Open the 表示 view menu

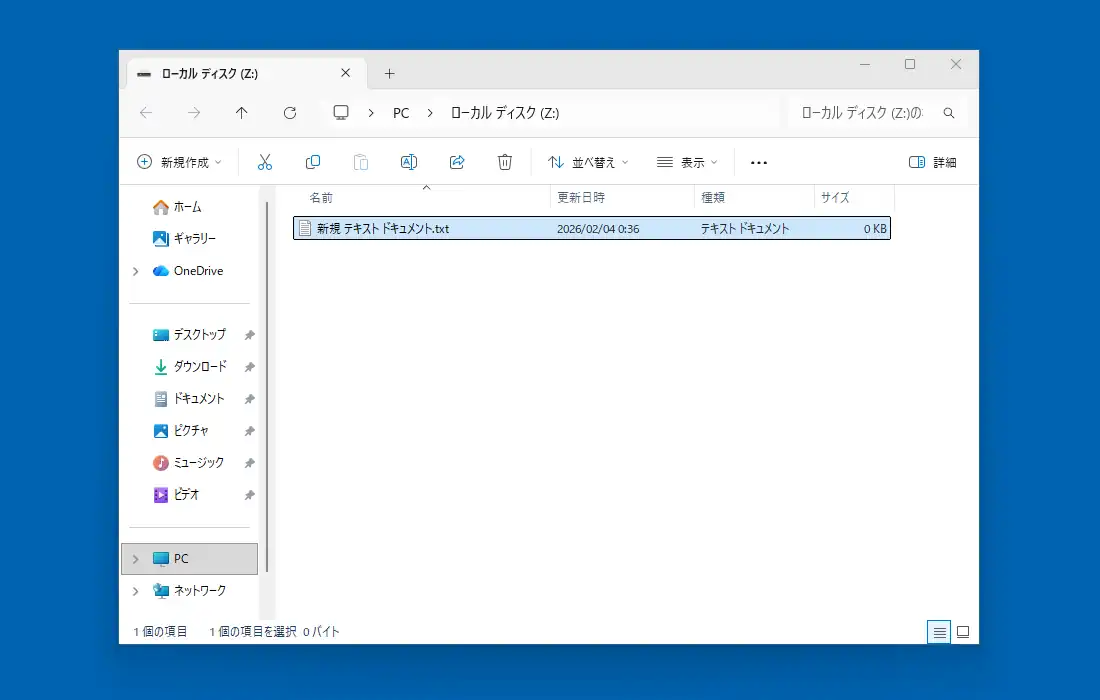pyautogui.click(x=687, y=162)
